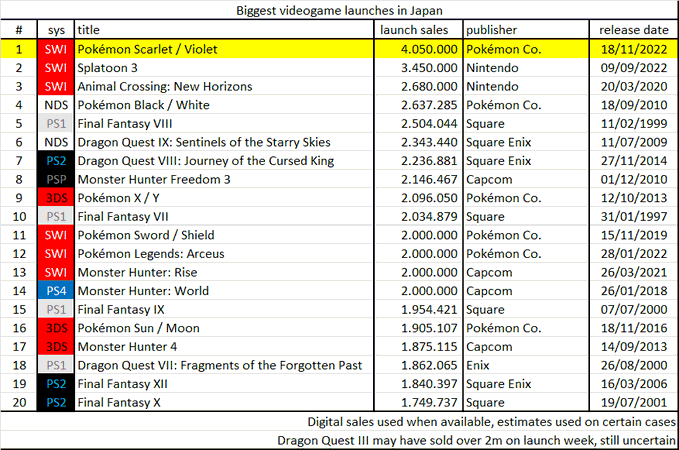679x450 pixels.
Task: Select the rank number 20 cell
Action: [x=19, y=403]
